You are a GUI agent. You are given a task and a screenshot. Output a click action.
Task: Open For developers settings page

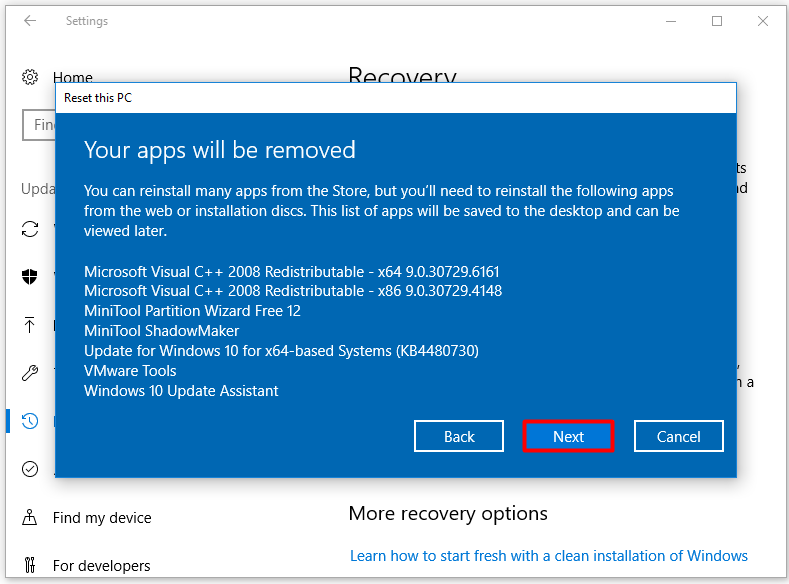click(x=101, y=566)
